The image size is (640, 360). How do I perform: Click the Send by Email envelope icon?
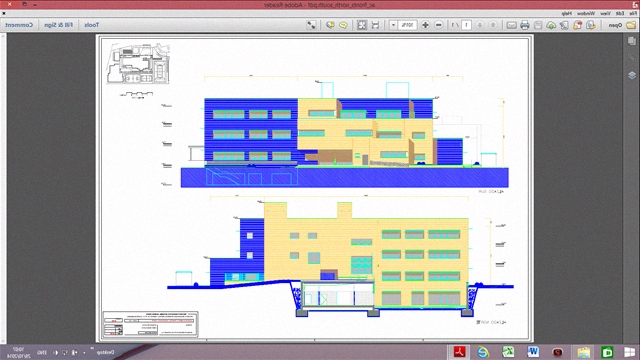click(511, 25)
